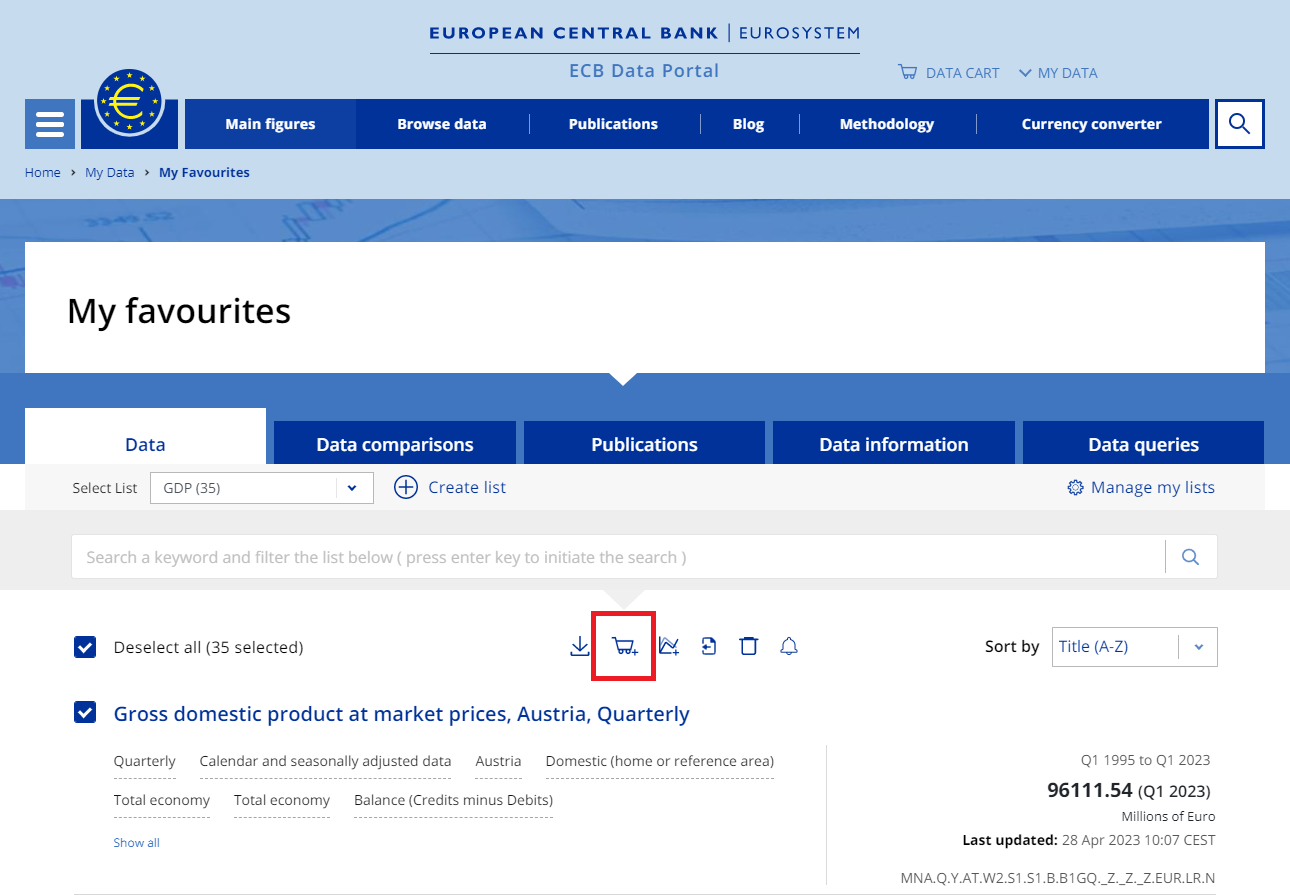
Task: Add selected series to a chart
Action: pos(668,646)
